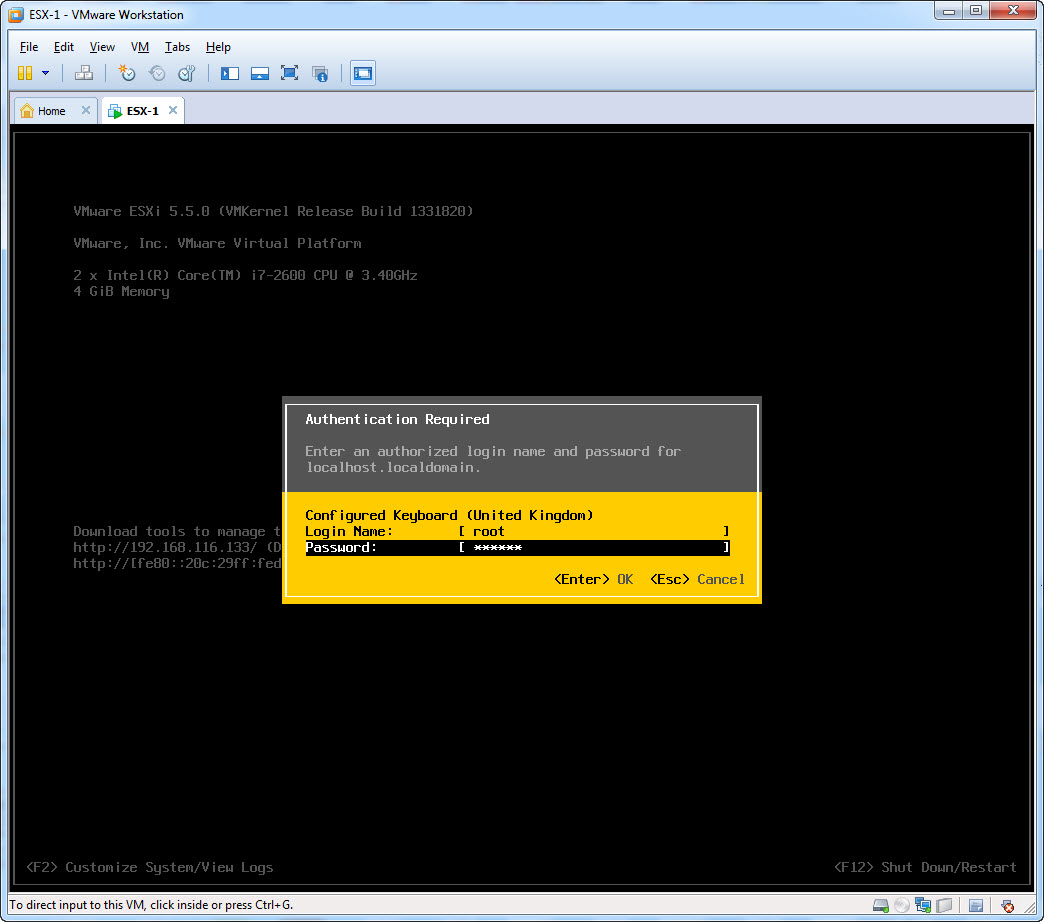This screenshot has height=922, width=1044.
Task: Click <F2> Customize System/View Logs
Action: click(x=150, y=867)
